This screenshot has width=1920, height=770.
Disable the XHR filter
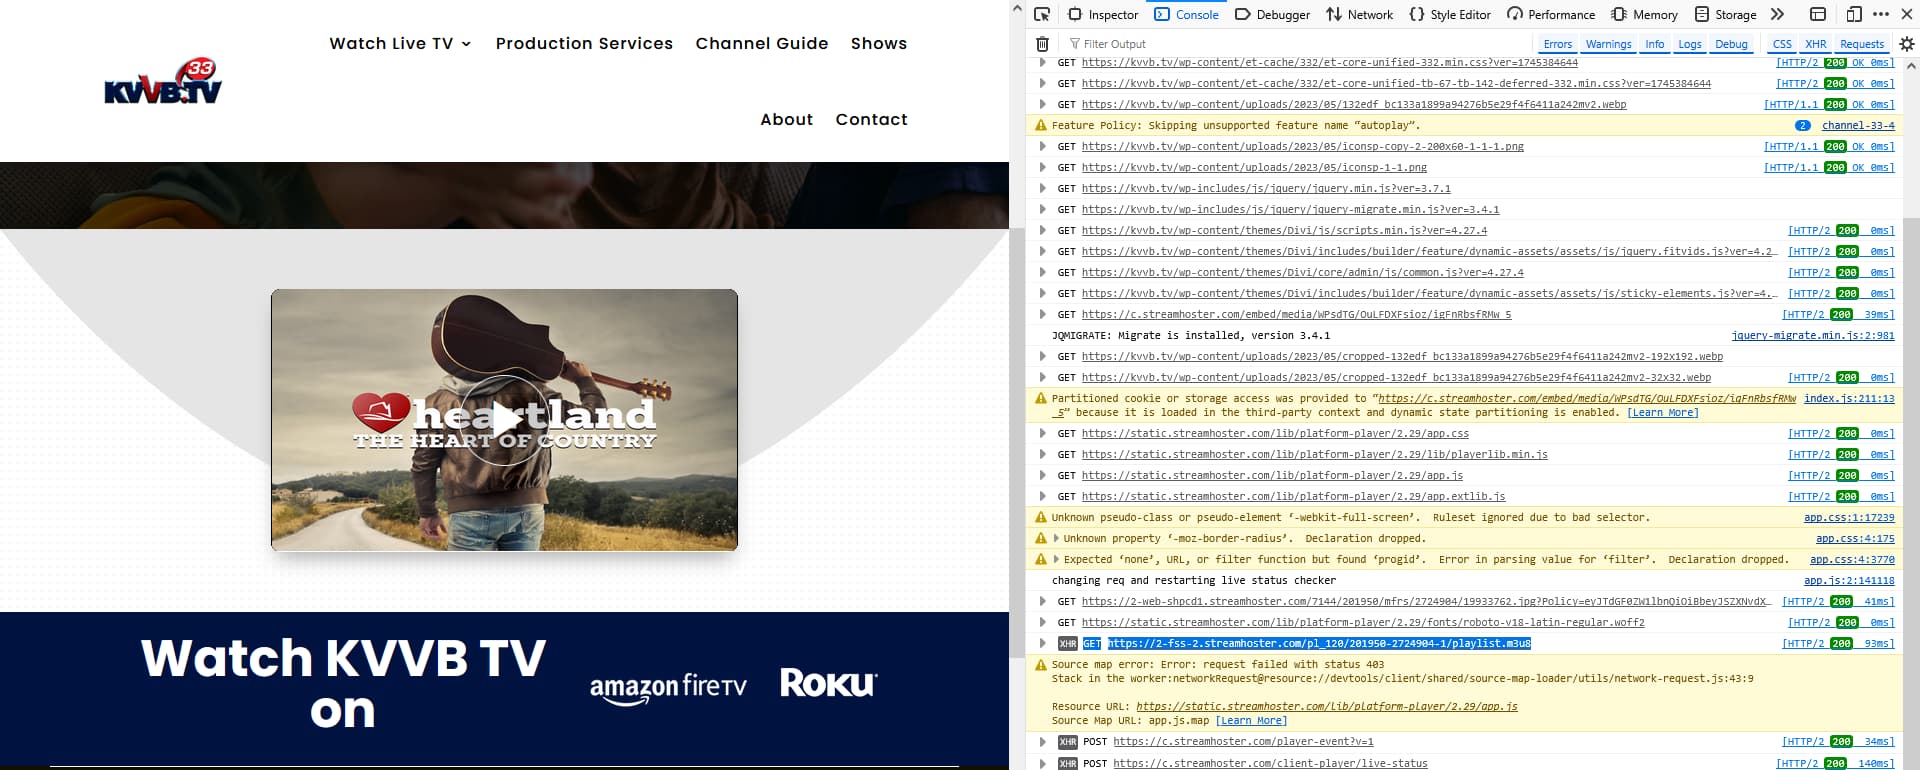coord(1815,44)
